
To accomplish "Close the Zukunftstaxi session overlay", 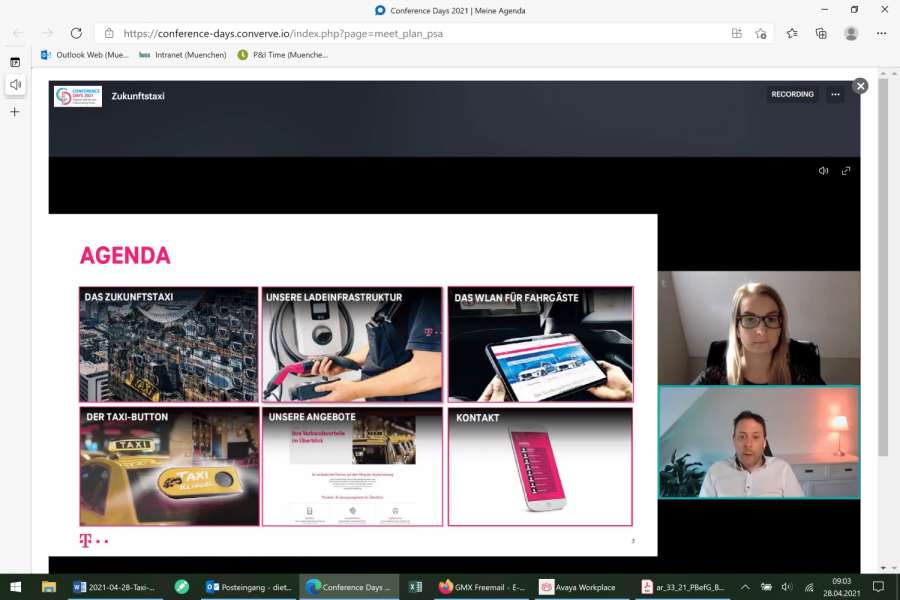I will [860, 86].
